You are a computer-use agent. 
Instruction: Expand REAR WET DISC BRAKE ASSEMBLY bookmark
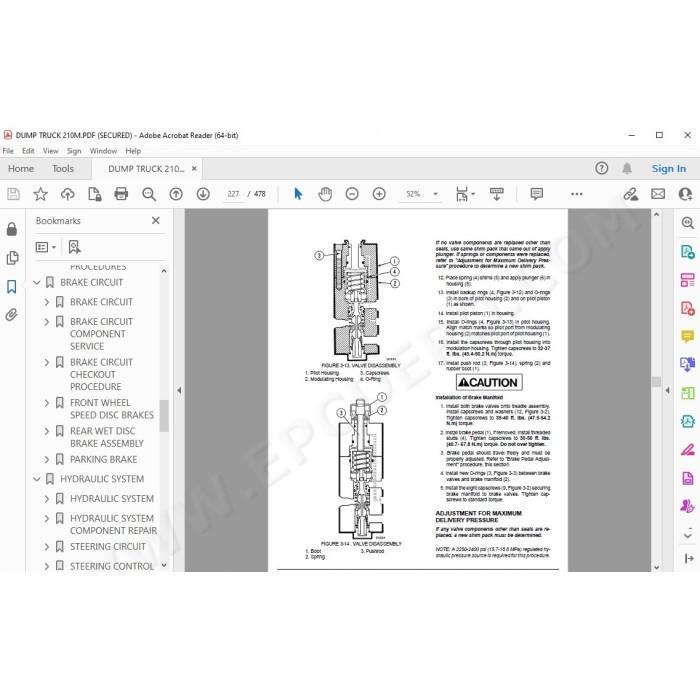pyautogui.click(x=46, y=431)
